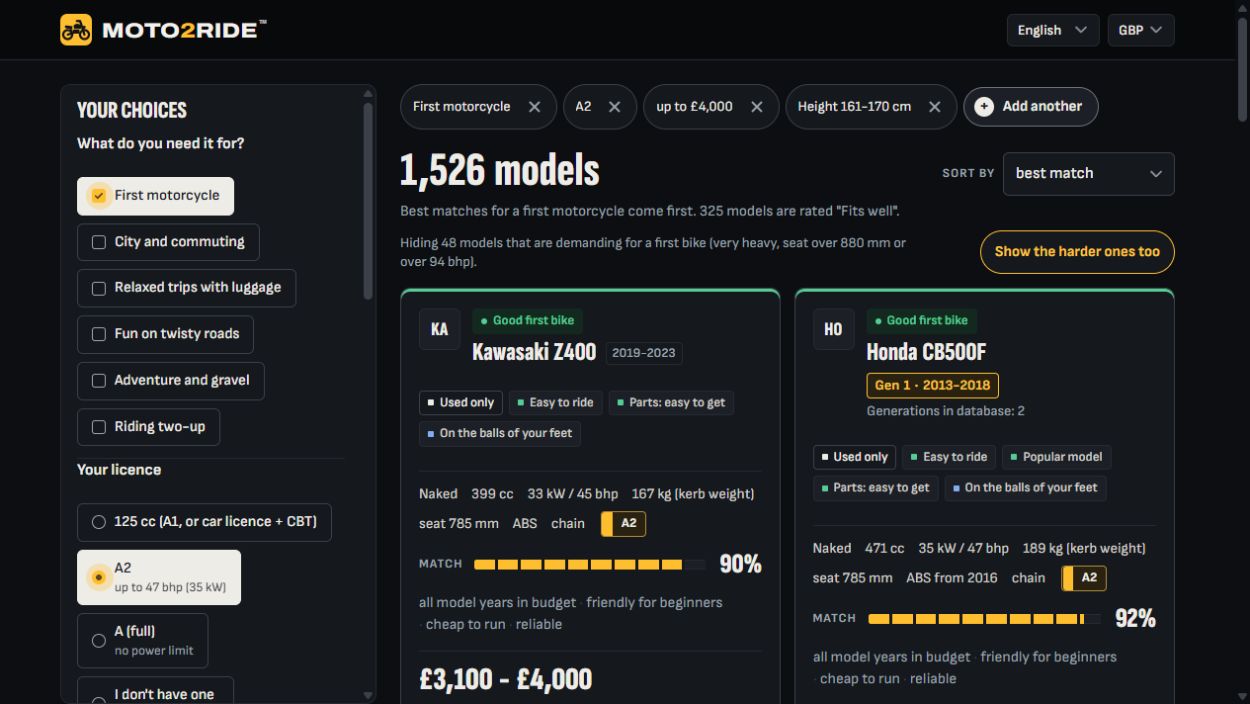Click Used only tag on Kawasaki Z400
Viewport: 1250px width, 704px height.
click(460, 403)
